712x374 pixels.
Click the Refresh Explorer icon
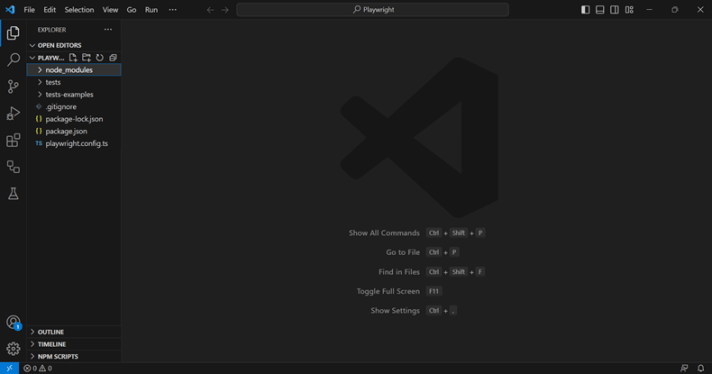coord(99,58)
